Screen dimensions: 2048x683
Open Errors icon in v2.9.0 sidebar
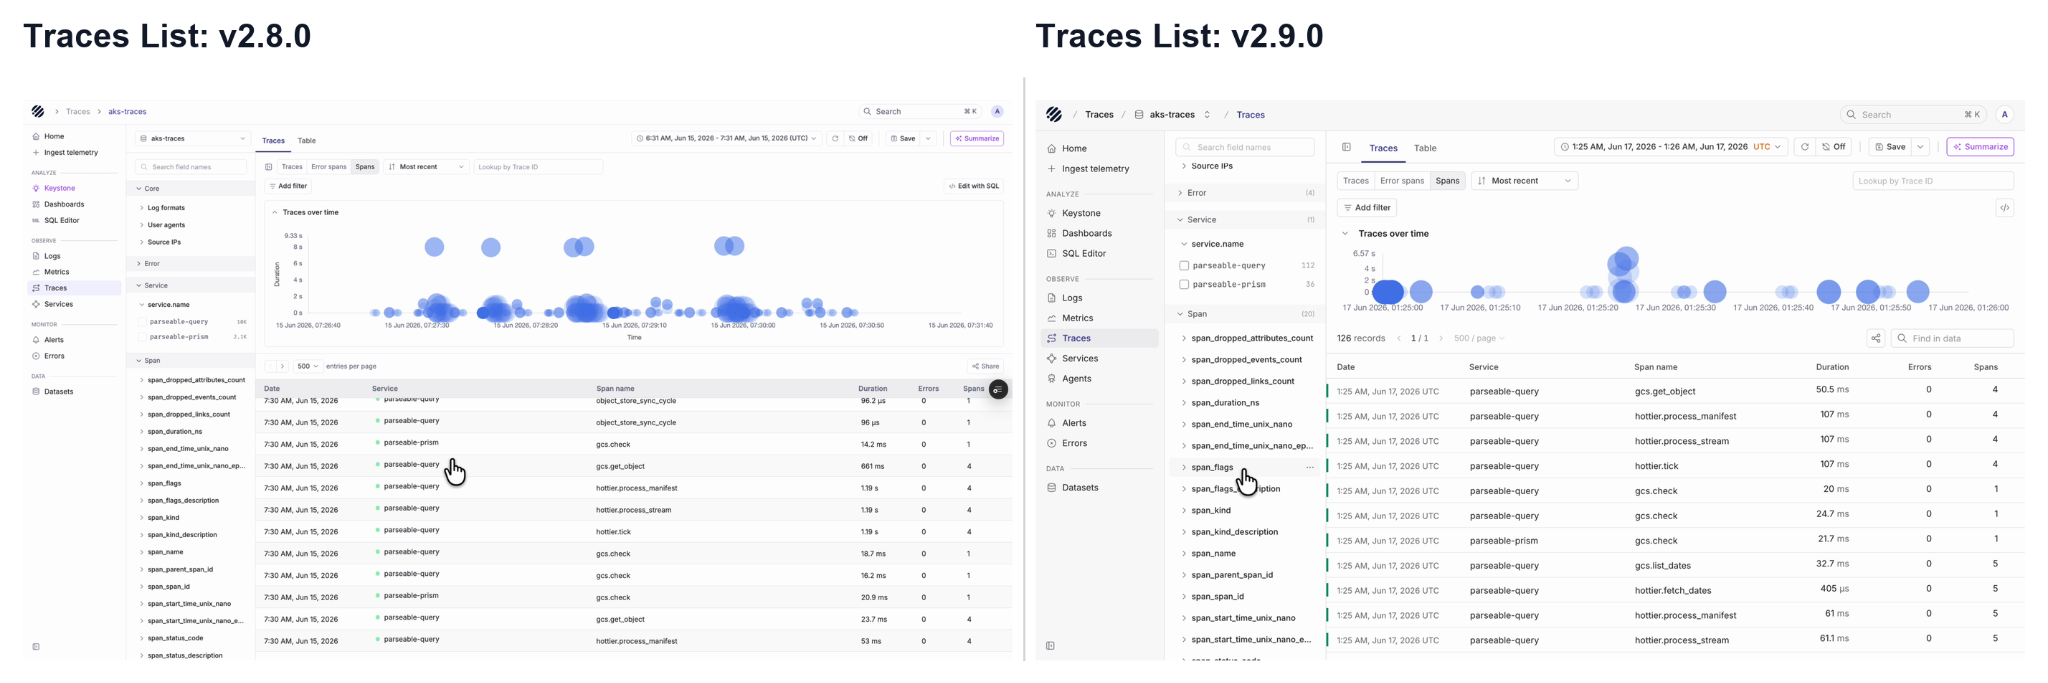1051,443
